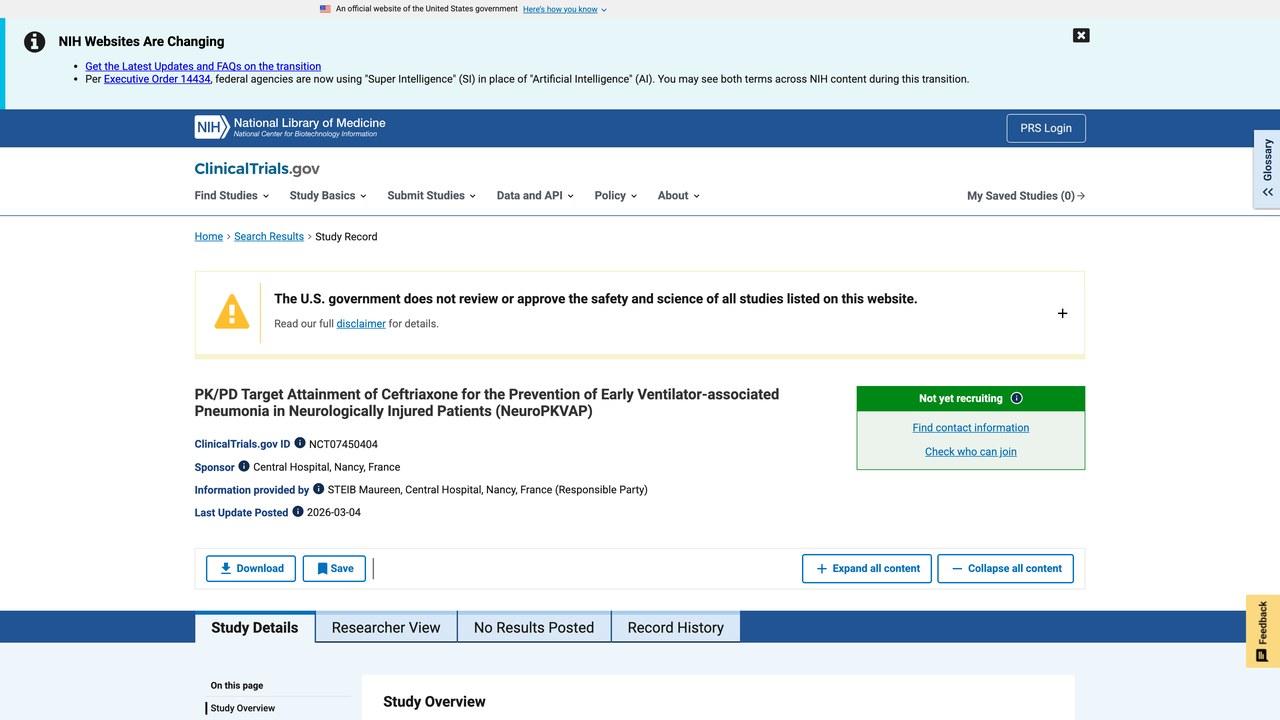Open the Data and API dropdown menu
Screen dimensions: 1280x720
click(535, 196)
